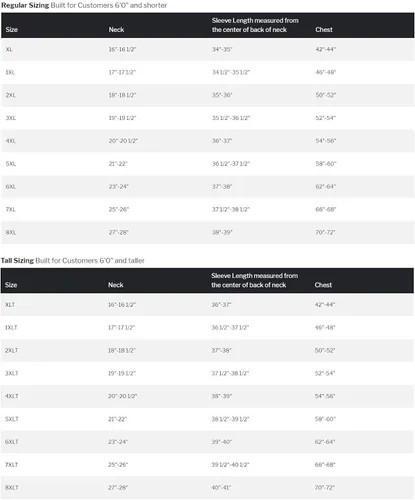The image size is (415, 500).
Task: Click neck measurement 20"-20 1/2" in 4XL row
Action: pyautogui.click(x=123, y=141)
